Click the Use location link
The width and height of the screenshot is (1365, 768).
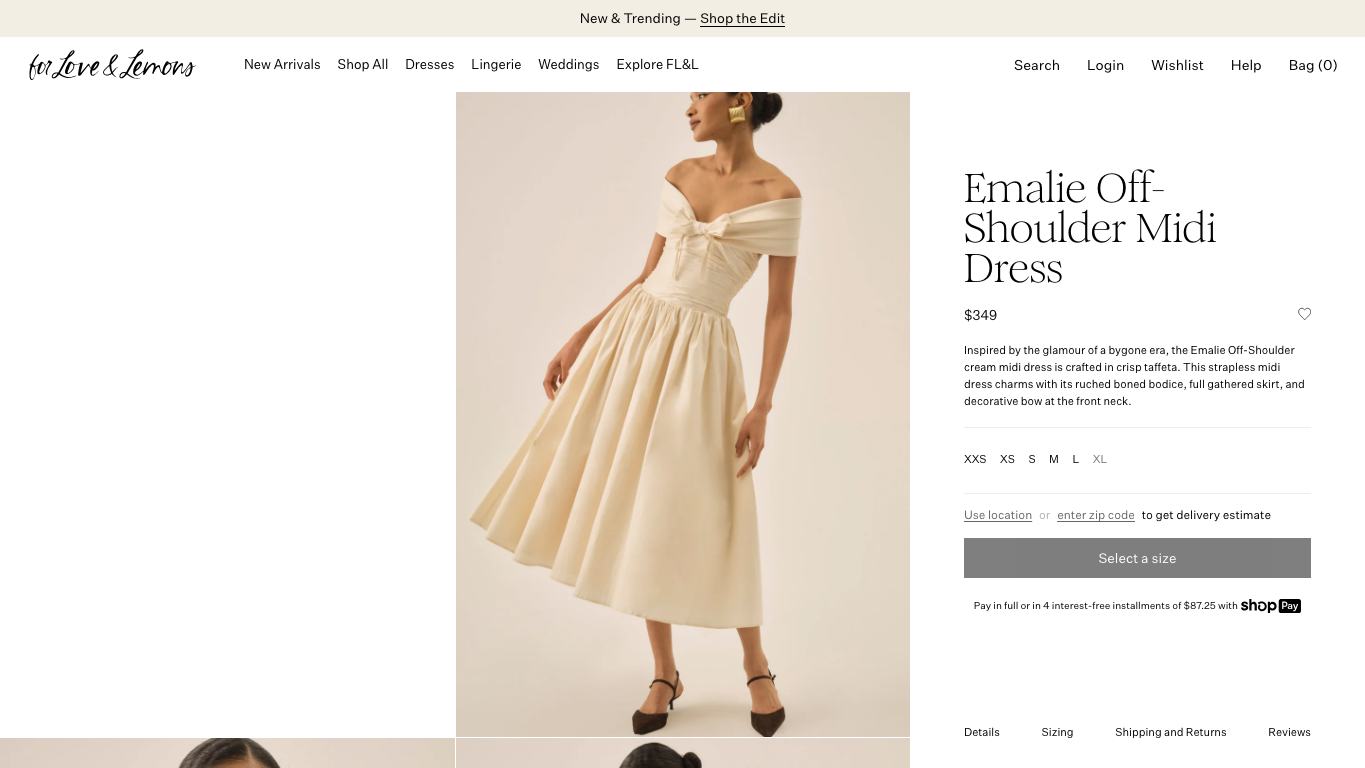coord(998,515)
